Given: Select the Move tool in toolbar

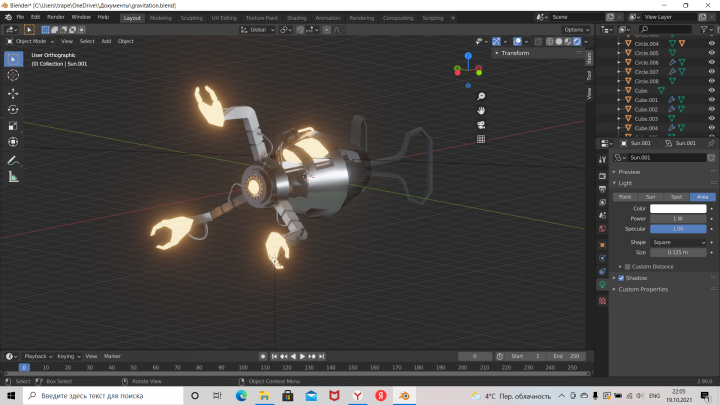Looking at the screenshot, I should point(13,94).
